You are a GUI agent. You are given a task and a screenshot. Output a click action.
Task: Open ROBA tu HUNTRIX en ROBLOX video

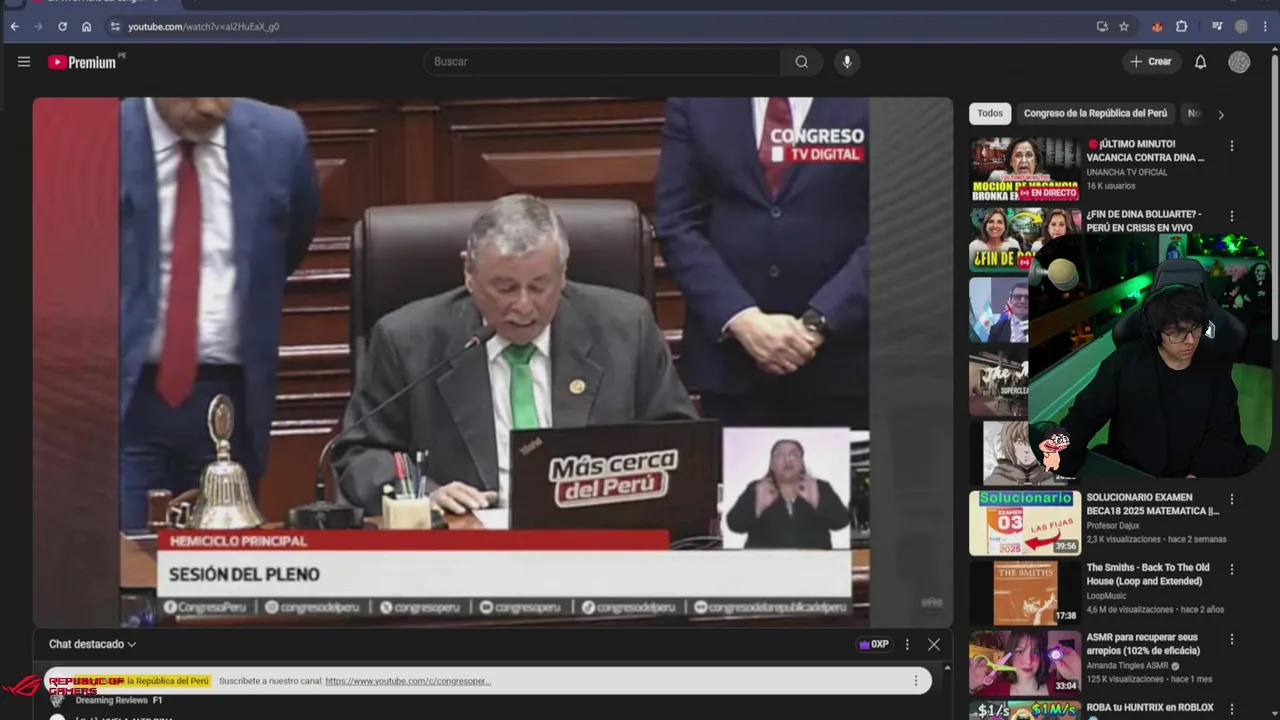(1150, 708)
